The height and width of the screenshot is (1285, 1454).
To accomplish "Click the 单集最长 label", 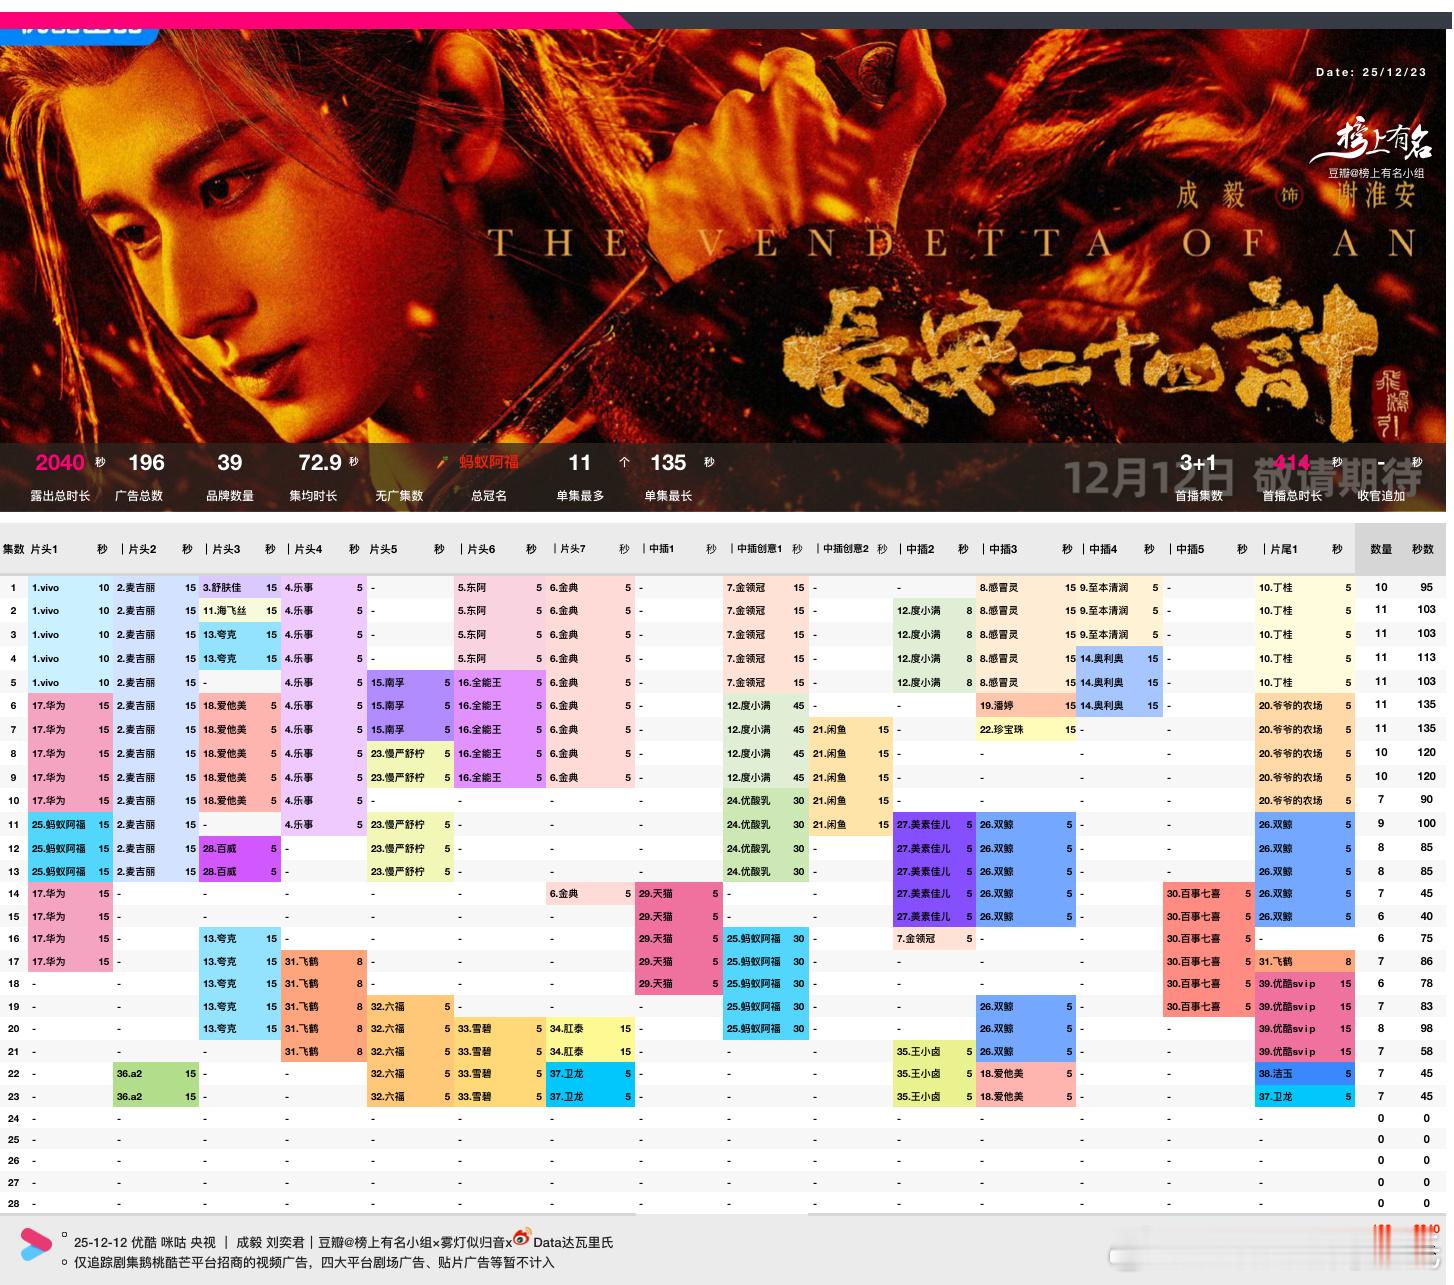I will pos(668,496).
